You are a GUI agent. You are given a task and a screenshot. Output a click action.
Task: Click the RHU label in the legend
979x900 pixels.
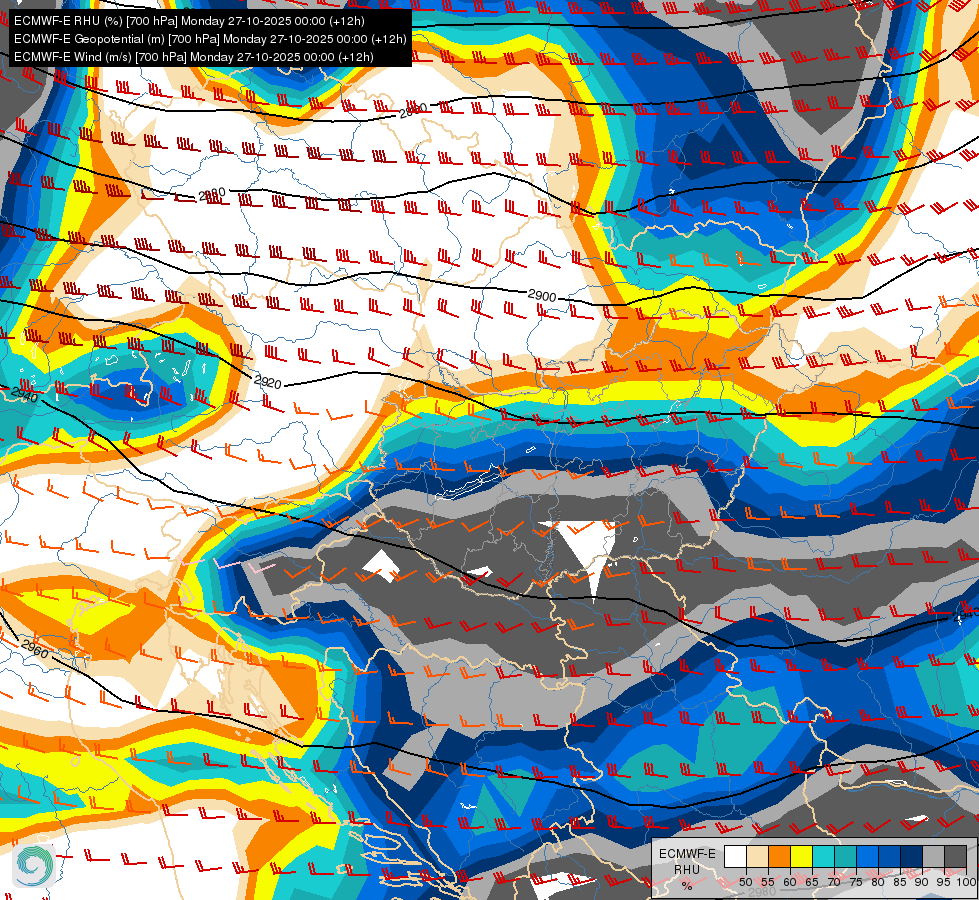tap(687, 869)
